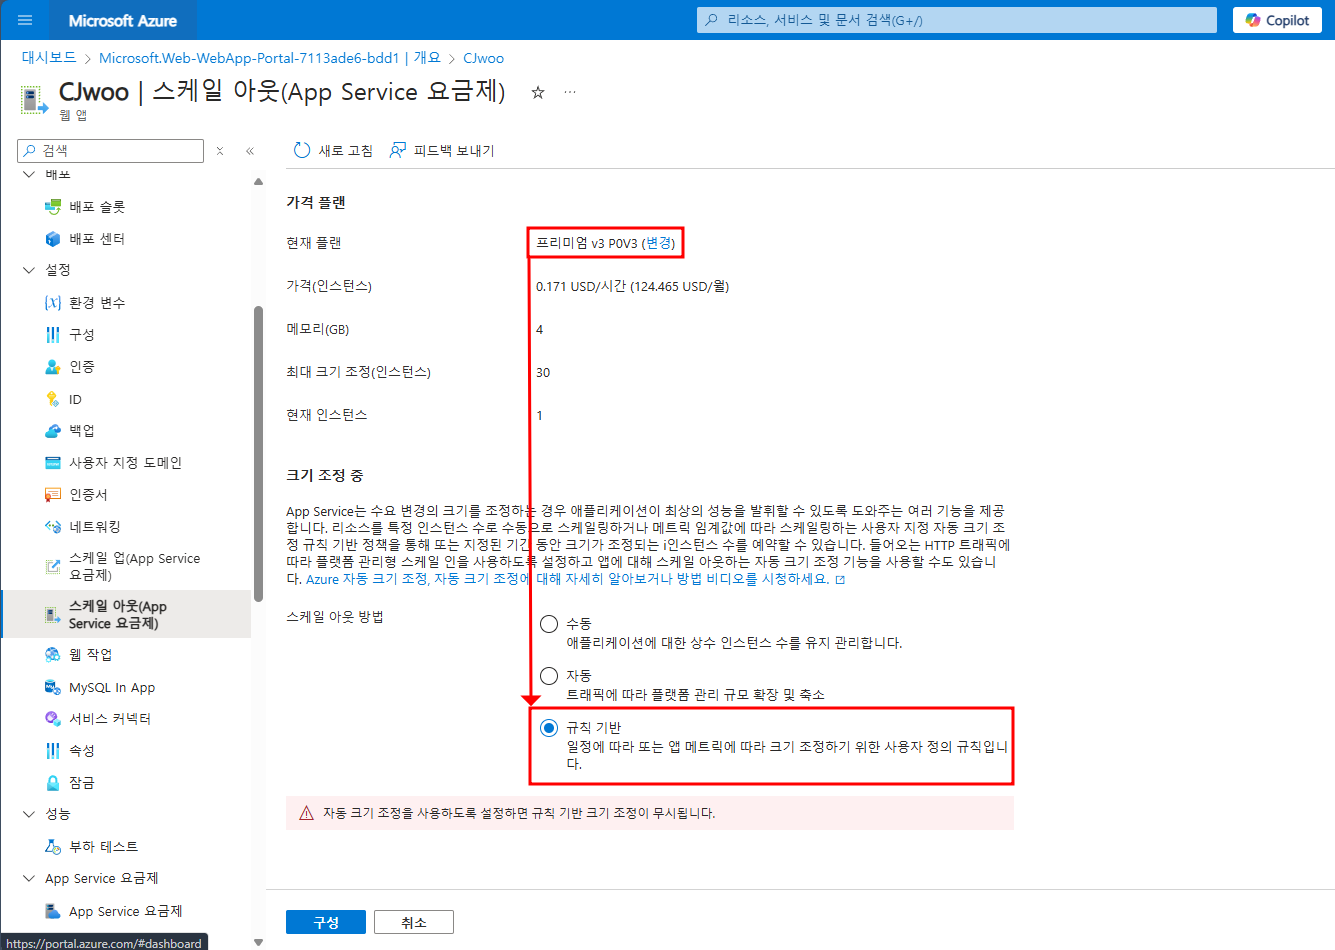Click the 새로 고침 refresh icon
Viewport: 1335px width, 950px height.
coord(302,150)
